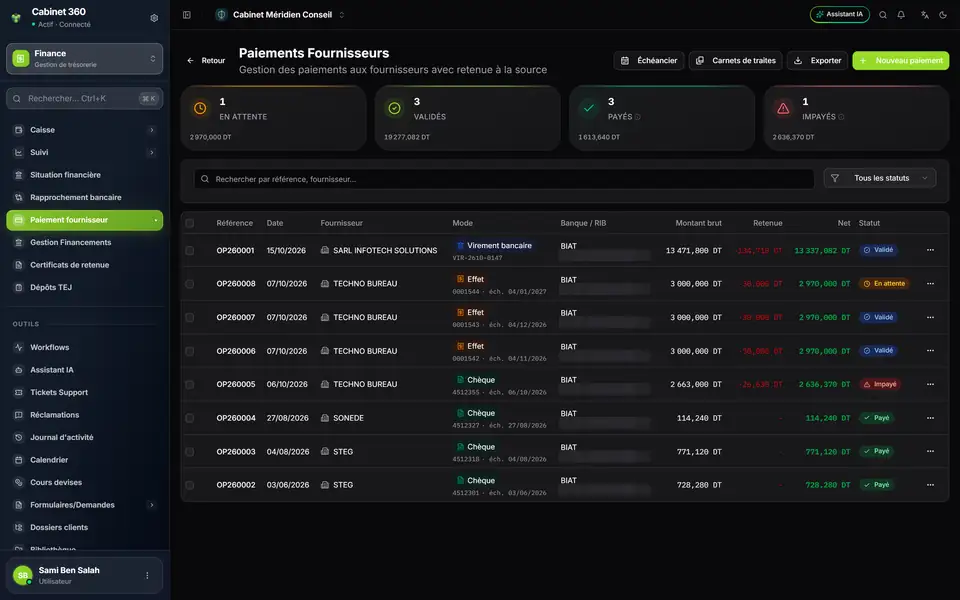Screen dimensions: 960x600
Task: Open row actions for OP260001
Action: (931, 250)
